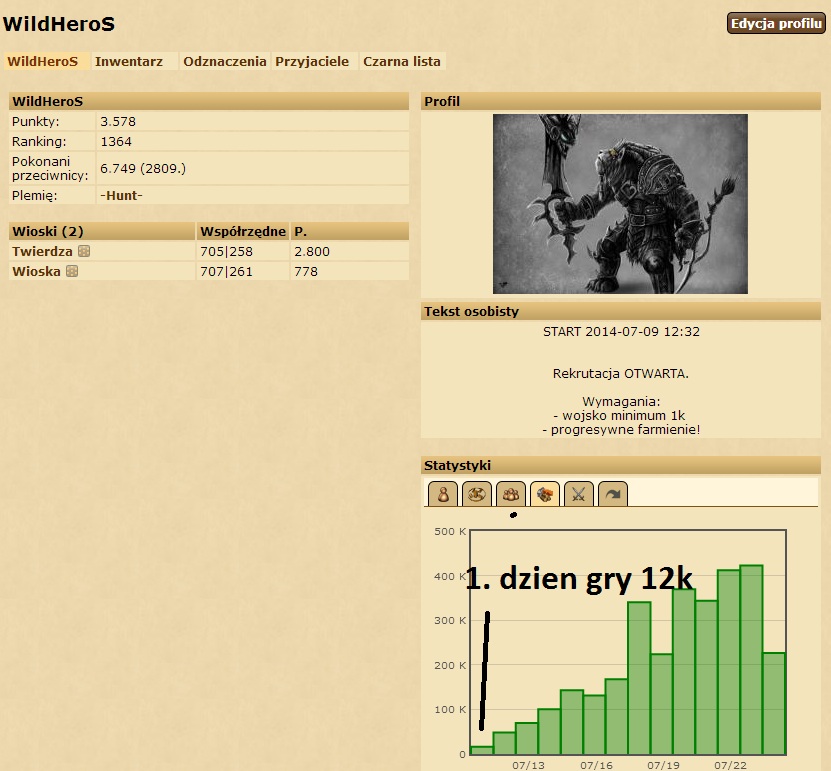Open the player group stats tab
Screen dimensions: 831x771
[x=510, y=494]
